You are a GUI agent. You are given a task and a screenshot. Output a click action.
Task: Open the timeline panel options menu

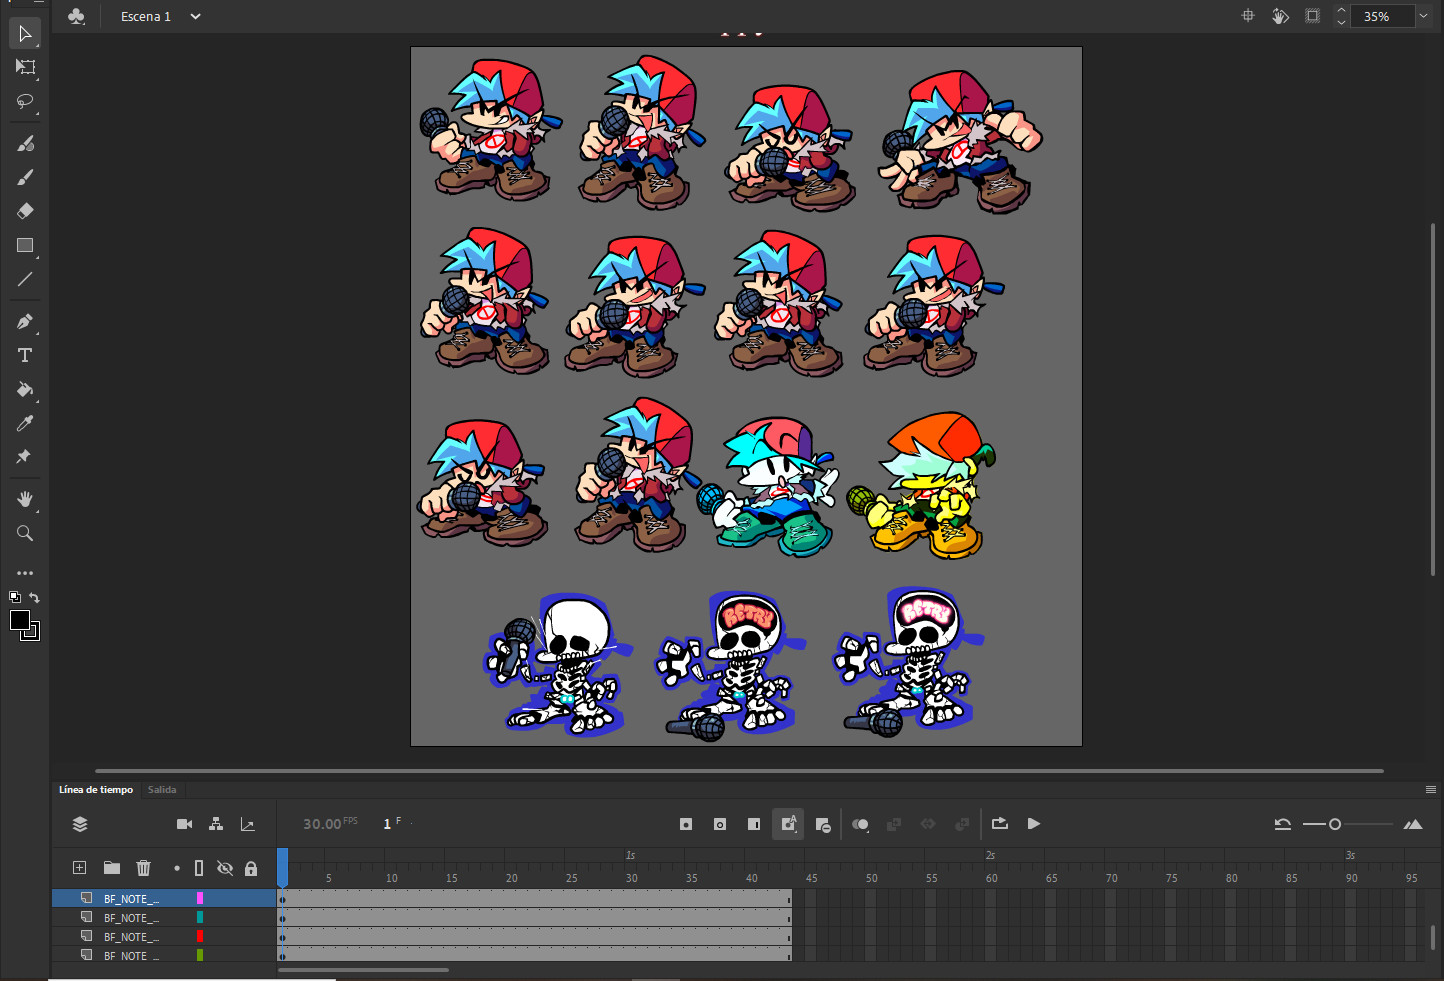[x=1430, y=790]
